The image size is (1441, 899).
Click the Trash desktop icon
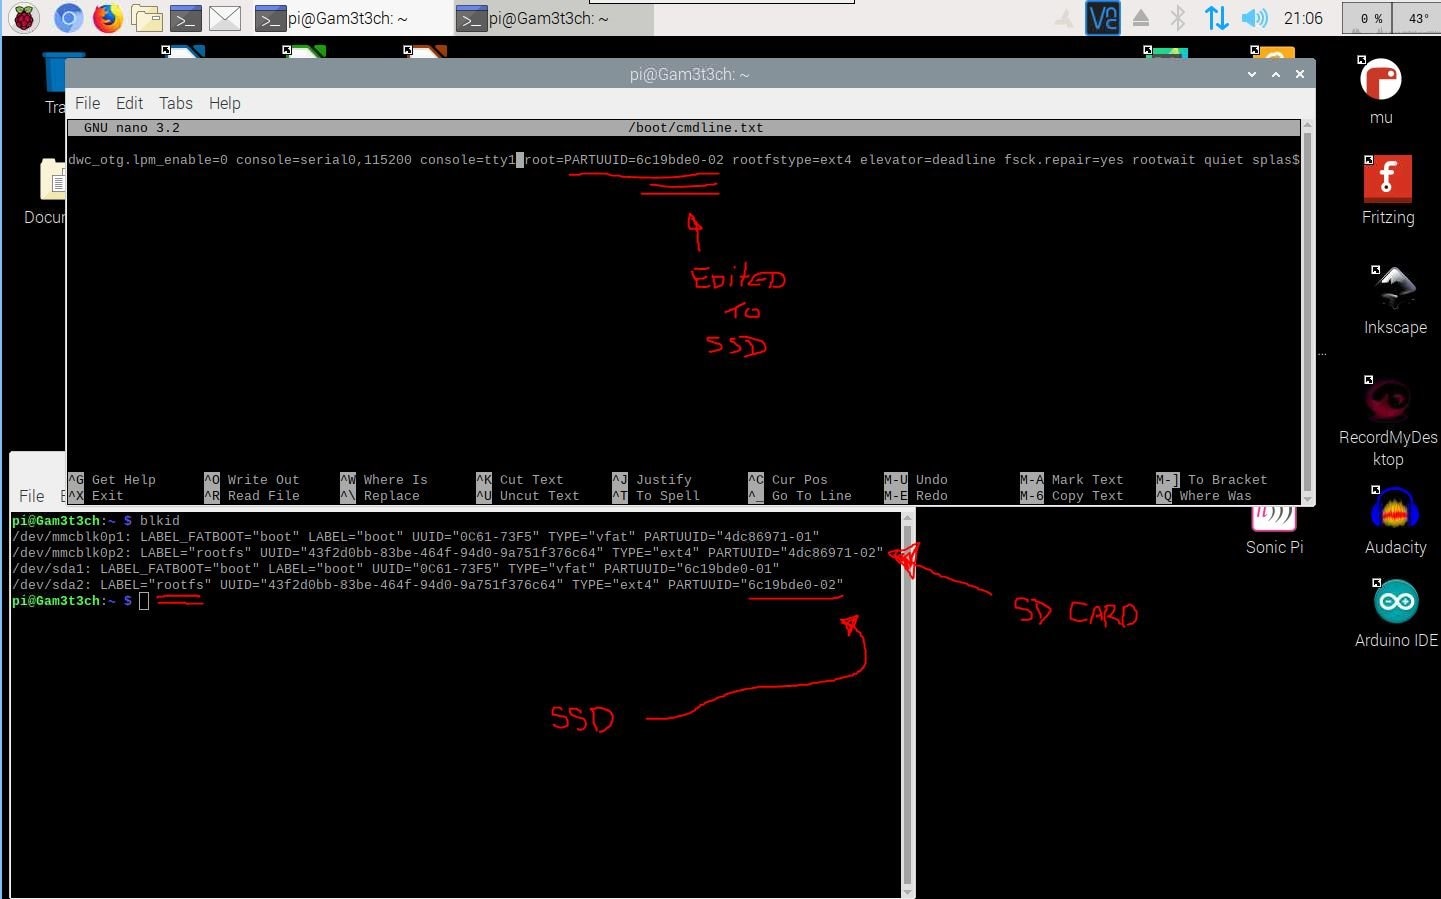tap(55, 84)
